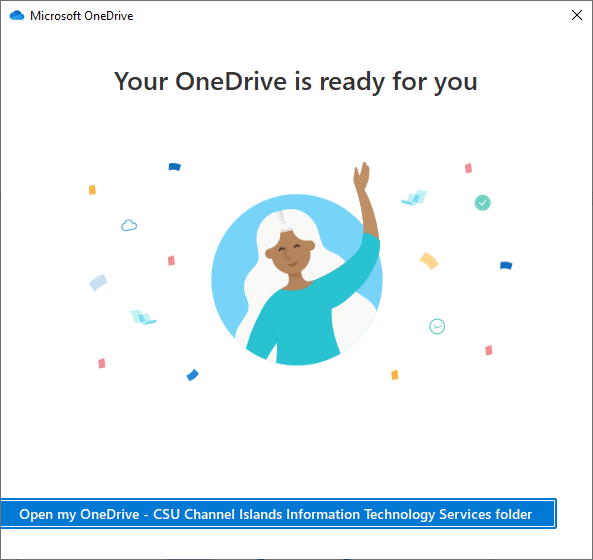Image resolution: width=593 pixels, height=560 pixels.
Task: Click the teal clock icon
Action: 437,326
